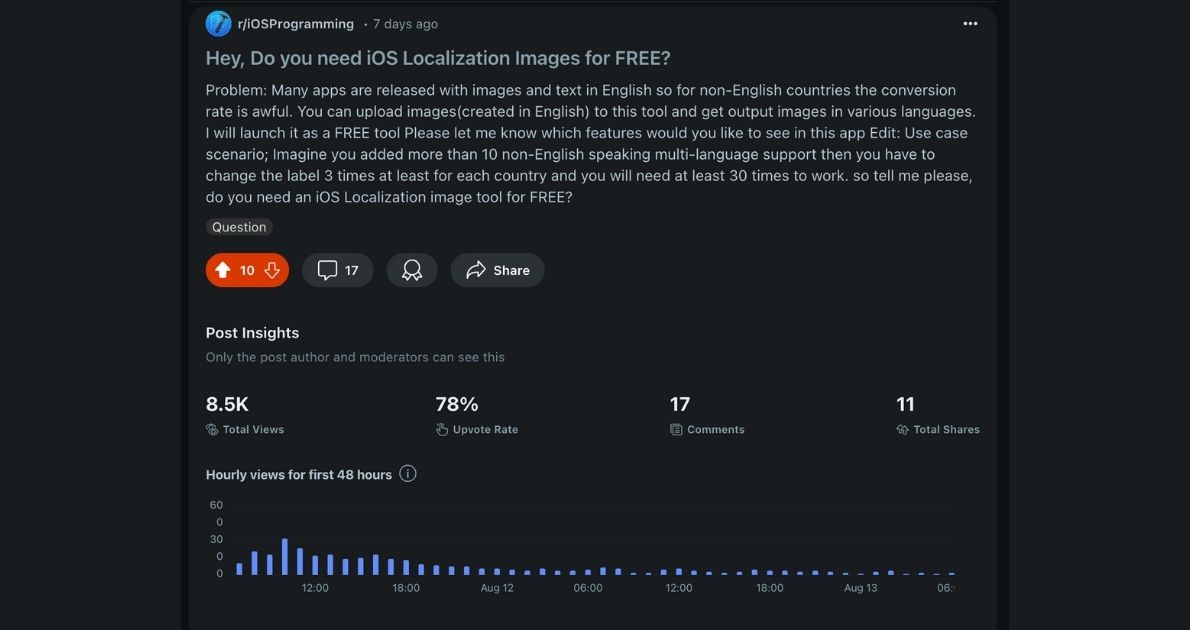Upvote the iOS Localization post
Screen dimensions: 1190x630
224,269
